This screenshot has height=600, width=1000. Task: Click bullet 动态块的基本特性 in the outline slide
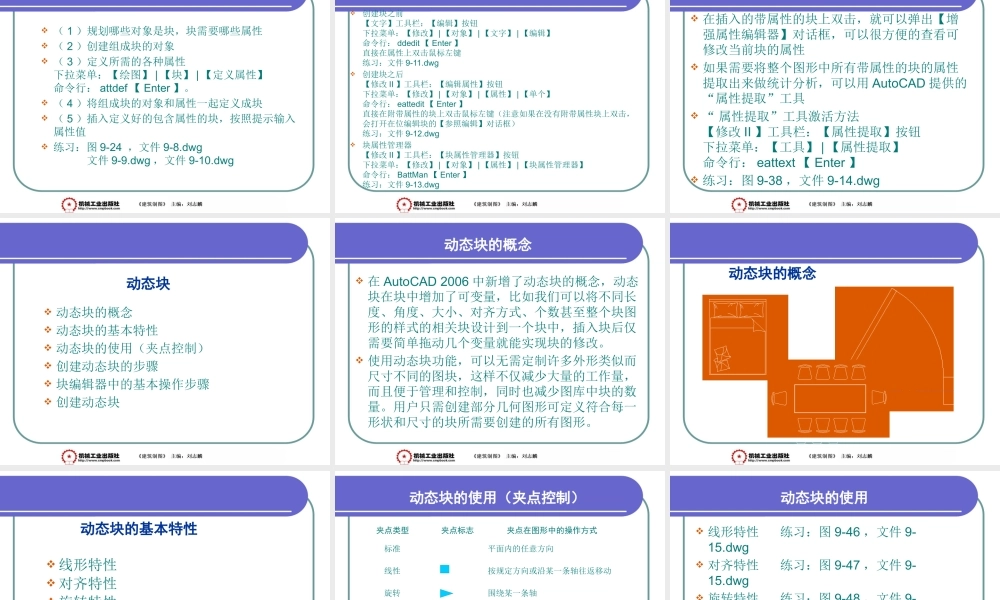tap(107, 330)
